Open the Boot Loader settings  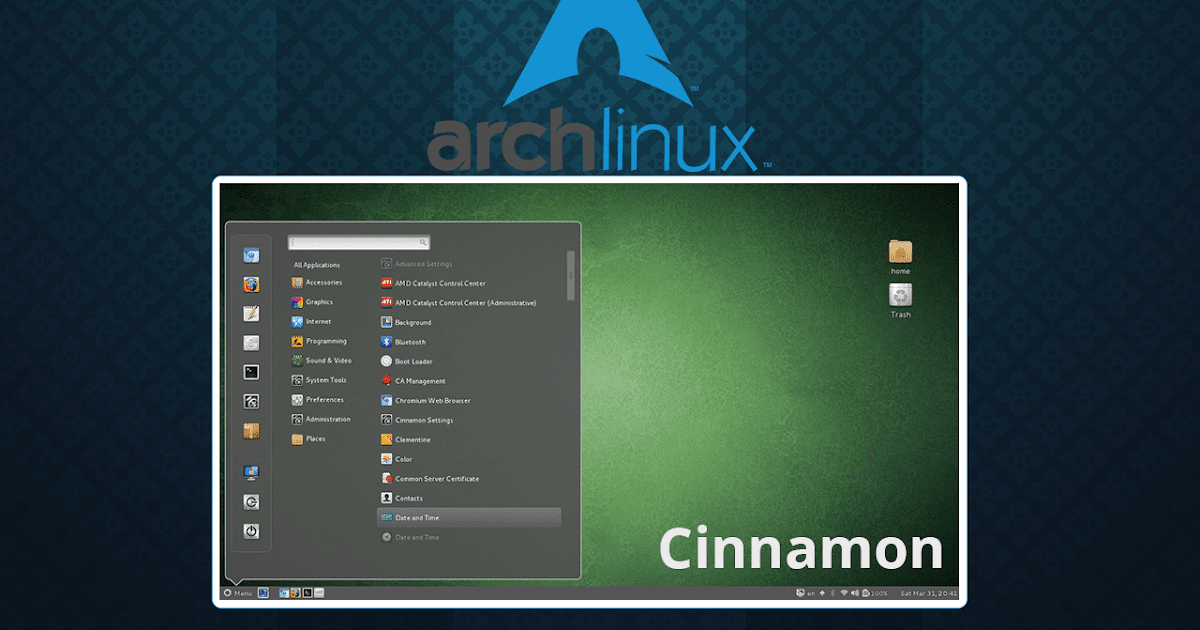[412, 361]
